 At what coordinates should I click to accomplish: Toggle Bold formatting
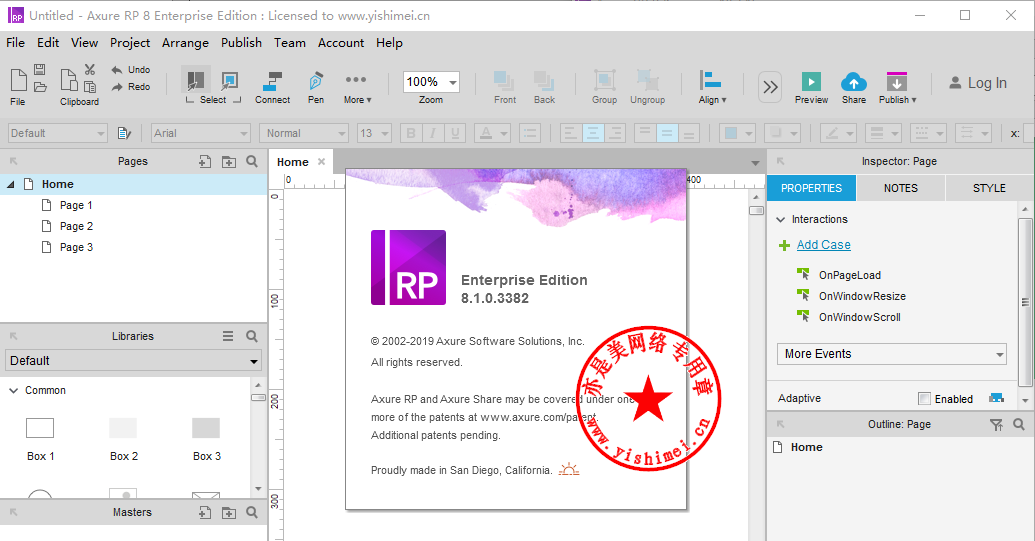tap(411, 133)
